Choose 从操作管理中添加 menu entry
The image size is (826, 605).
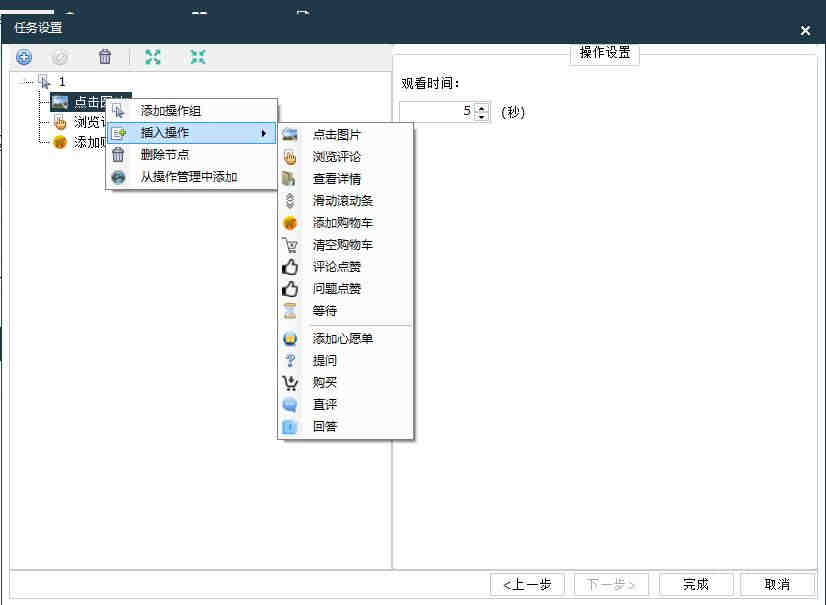[x=192, y=177]
